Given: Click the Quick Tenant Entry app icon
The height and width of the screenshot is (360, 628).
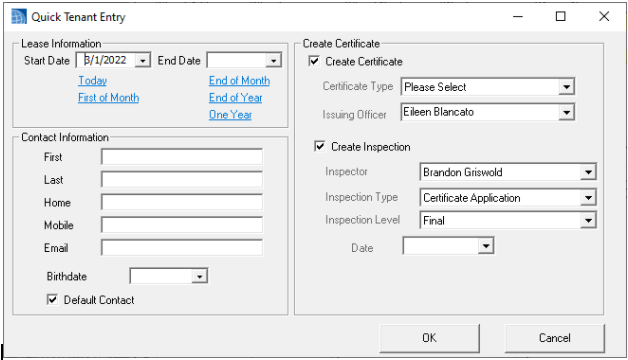Looking at the screenshot, I should [x=18, y=17].
